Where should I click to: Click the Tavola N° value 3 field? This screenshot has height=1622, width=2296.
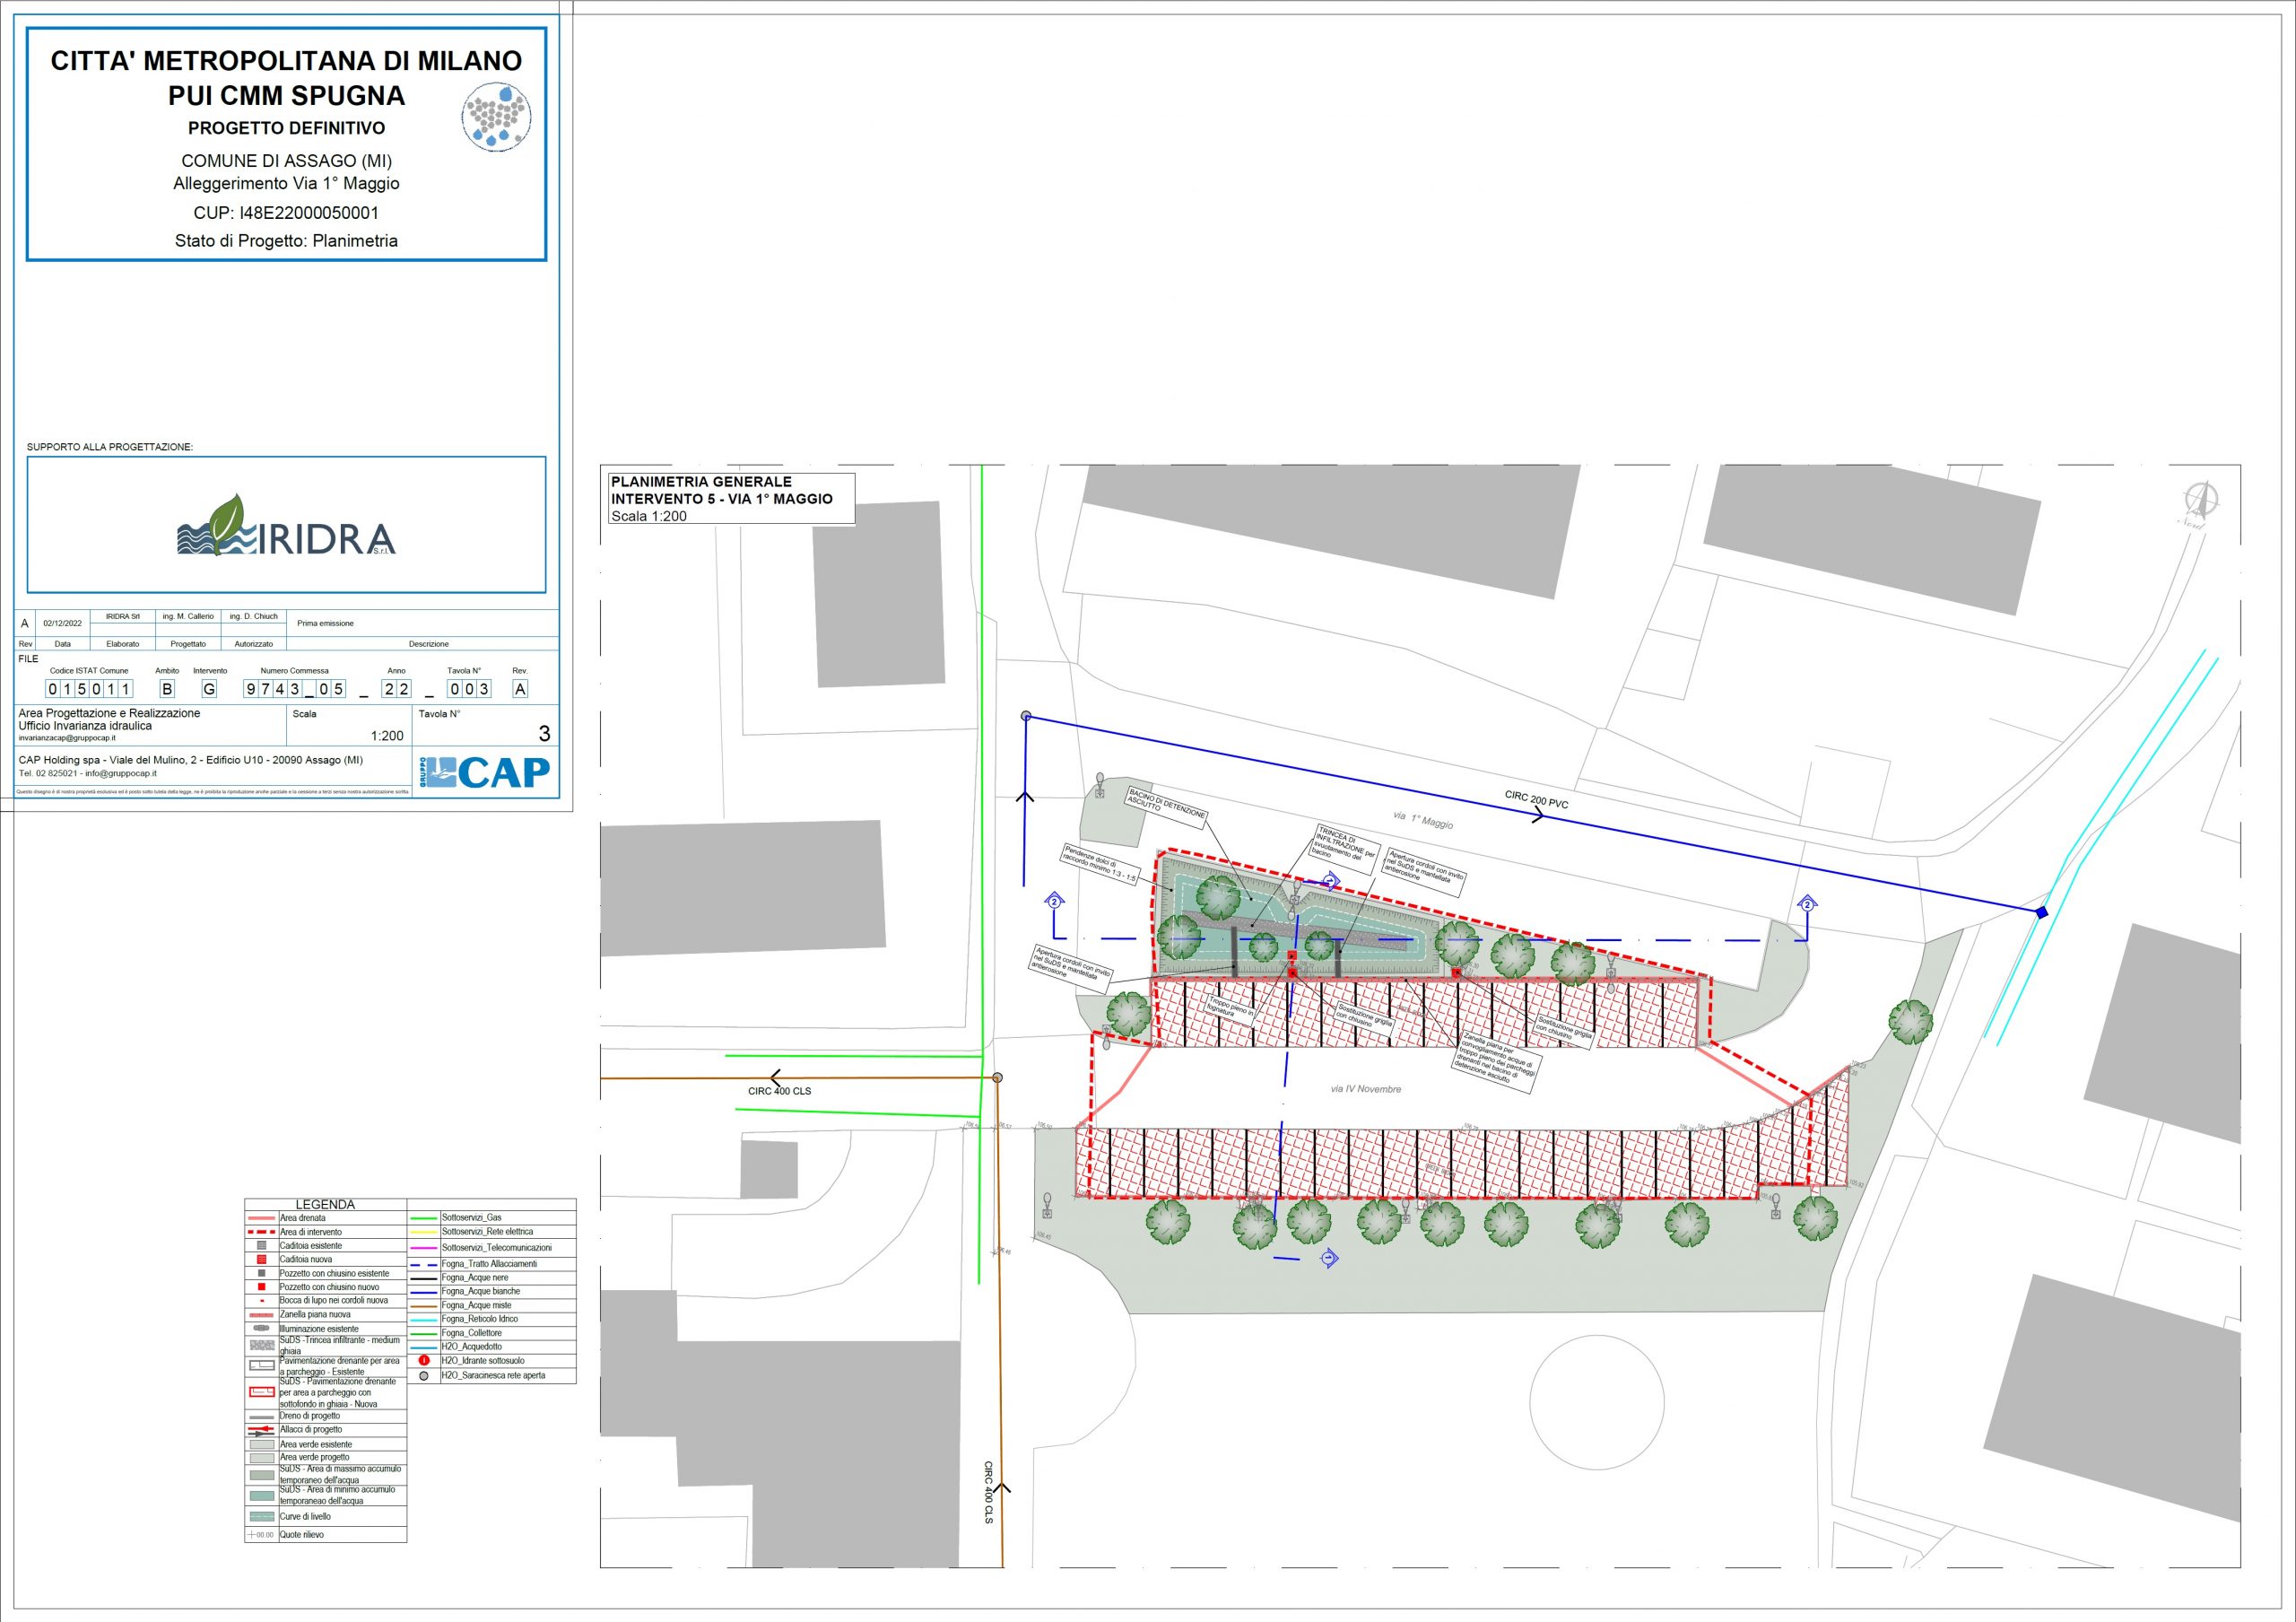tap(544, 733)
